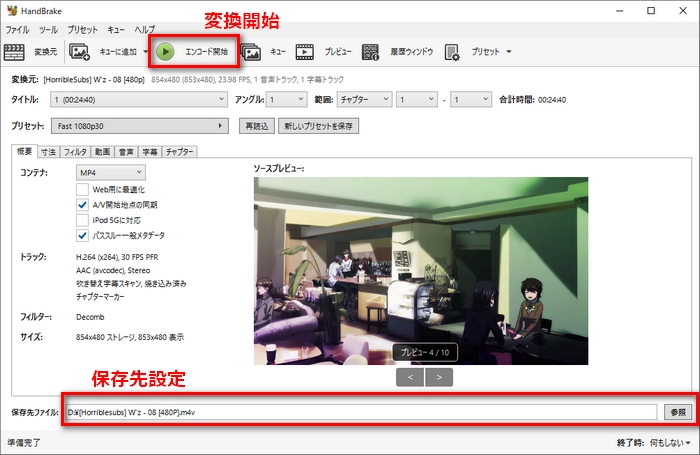700x455 pixels.
Task: Open プレビュー from the toolbar
Action: (338, 52)
